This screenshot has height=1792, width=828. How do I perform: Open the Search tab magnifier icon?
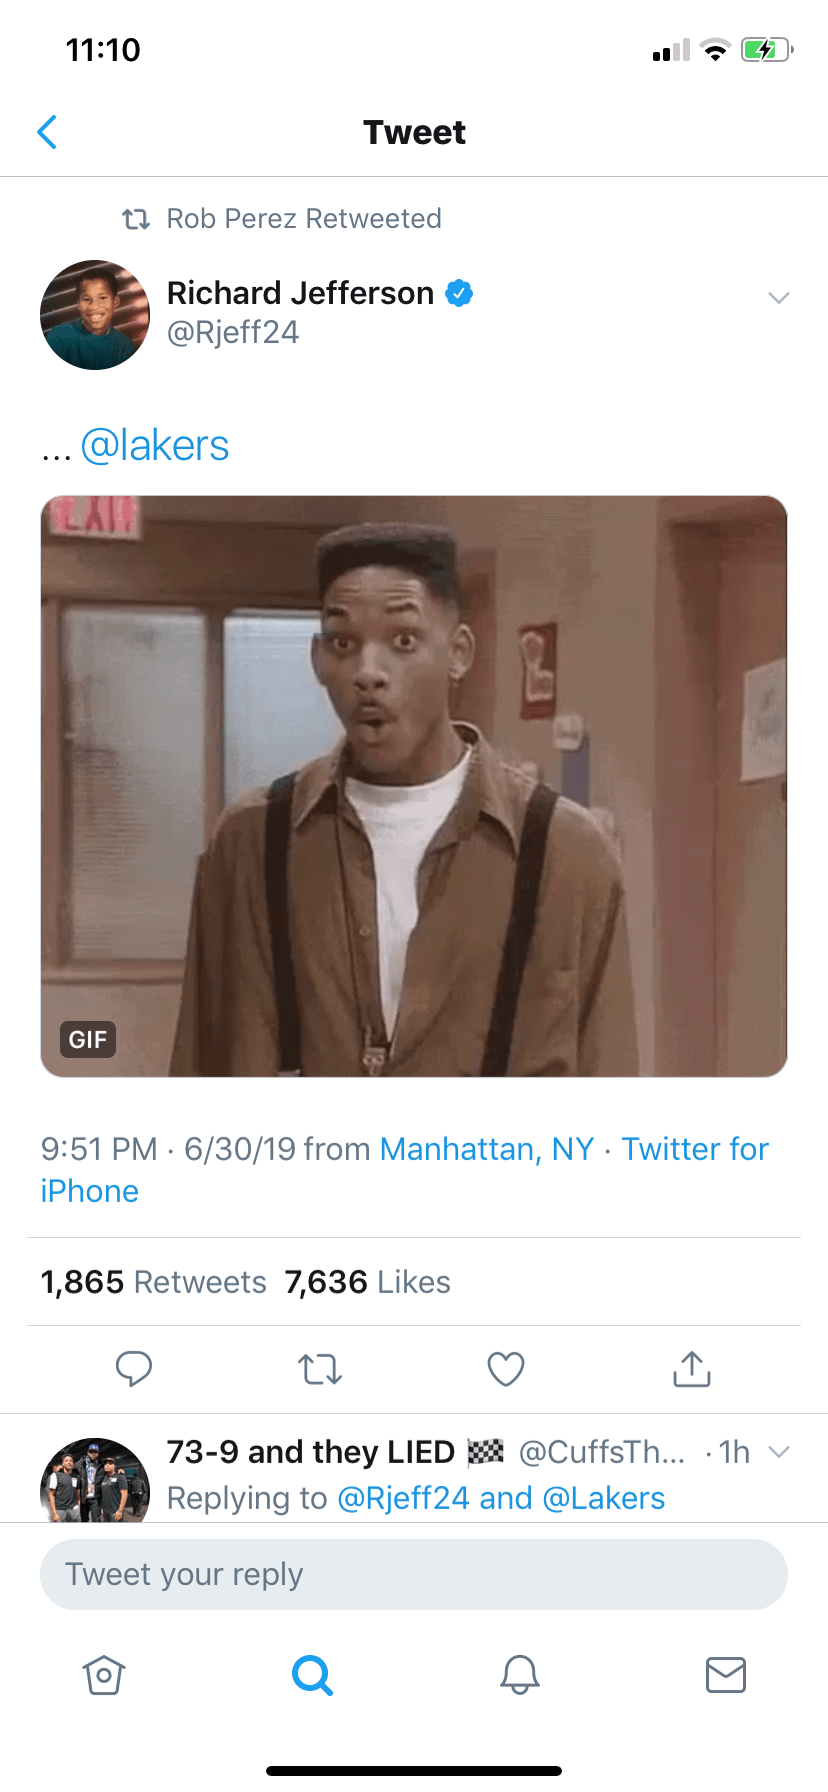coord(312,1674)
